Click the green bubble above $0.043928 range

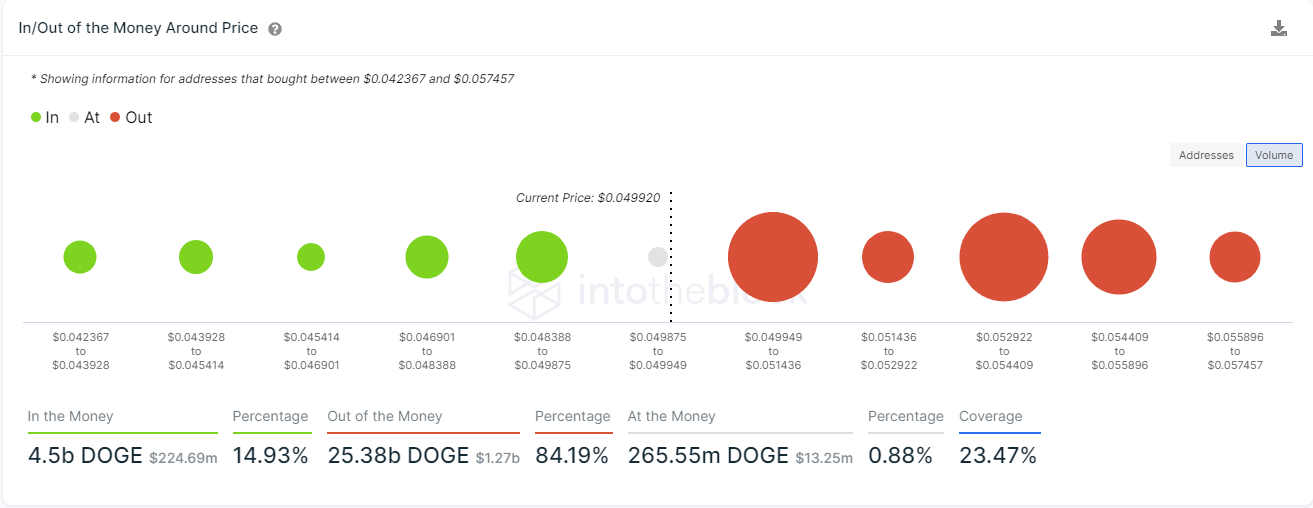click(196, 257)
